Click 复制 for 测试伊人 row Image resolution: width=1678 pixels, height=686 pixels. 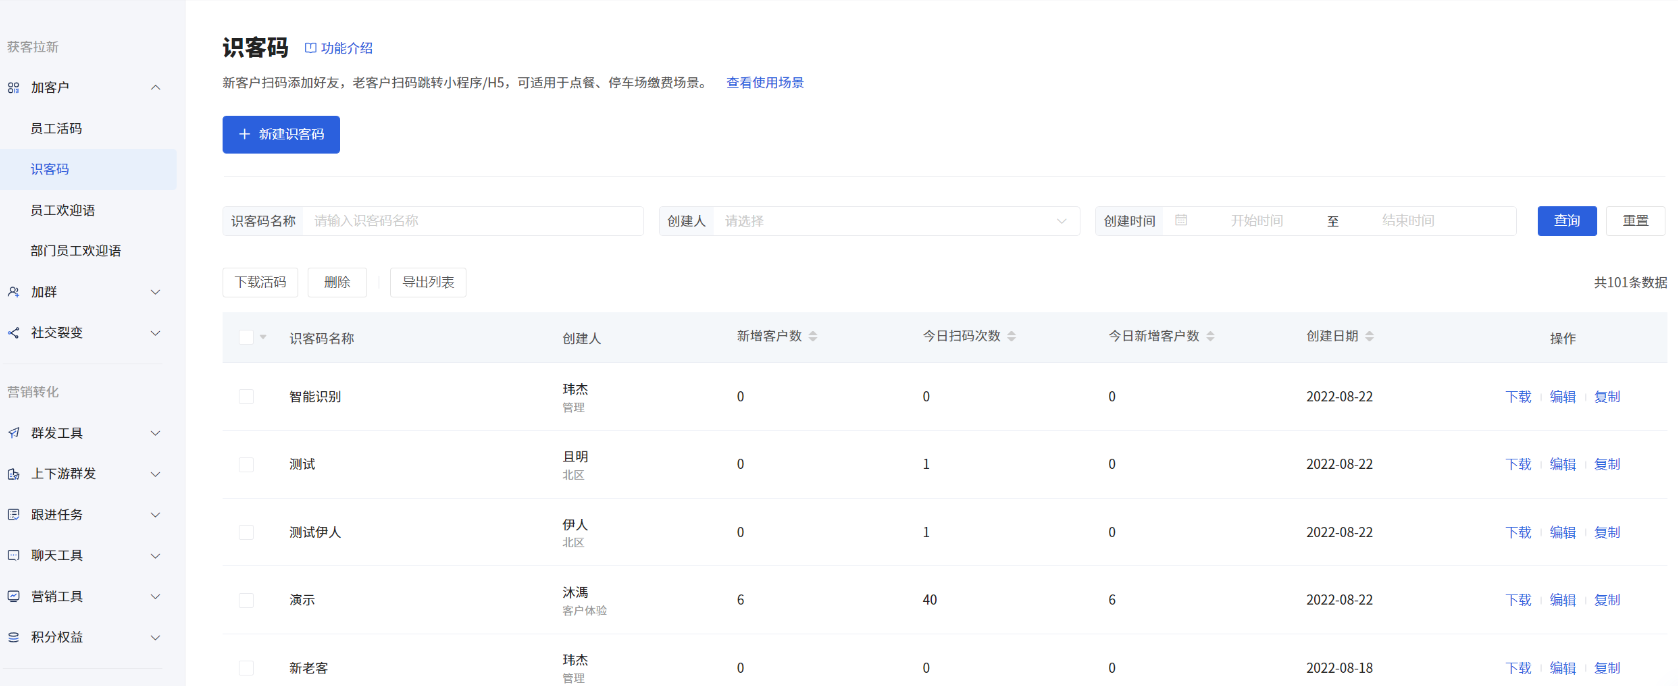[1607, 533]
